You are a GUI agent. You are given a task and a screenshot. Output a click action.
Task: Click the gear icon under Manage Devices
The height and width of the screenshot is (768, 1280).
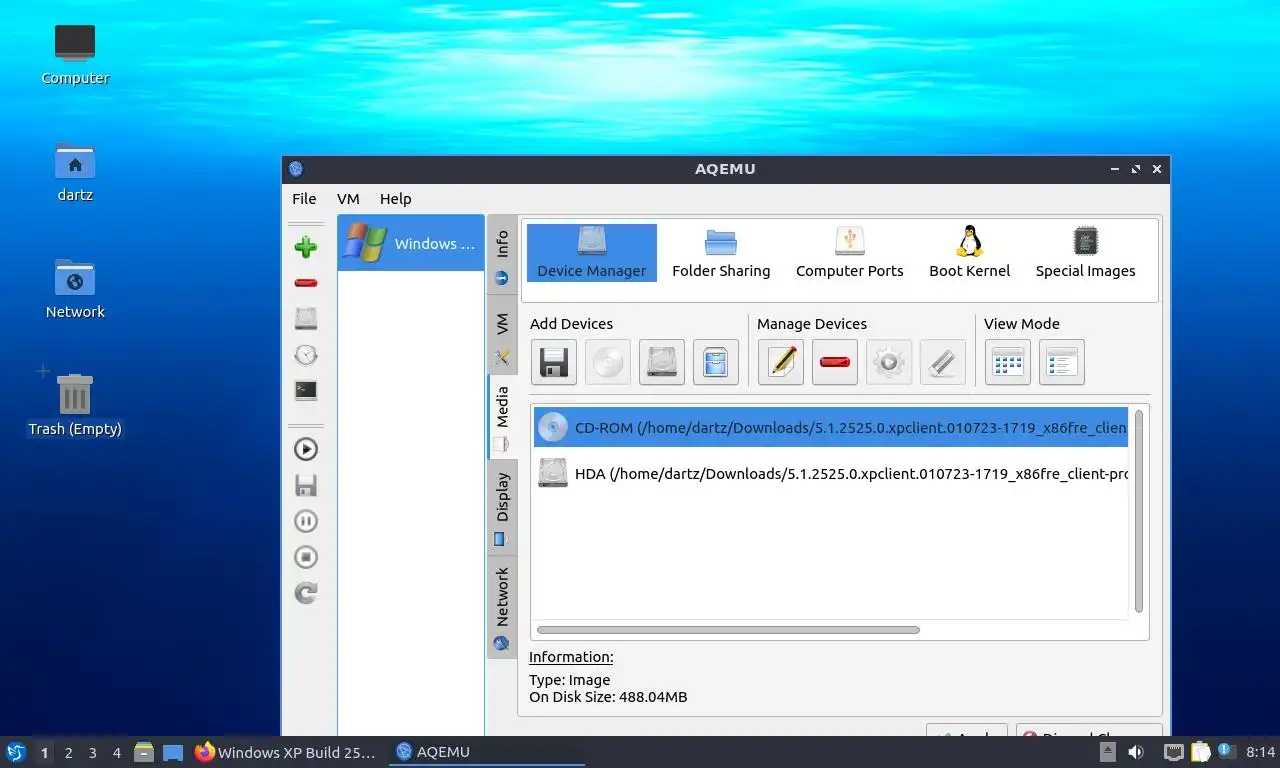point(889,362)
